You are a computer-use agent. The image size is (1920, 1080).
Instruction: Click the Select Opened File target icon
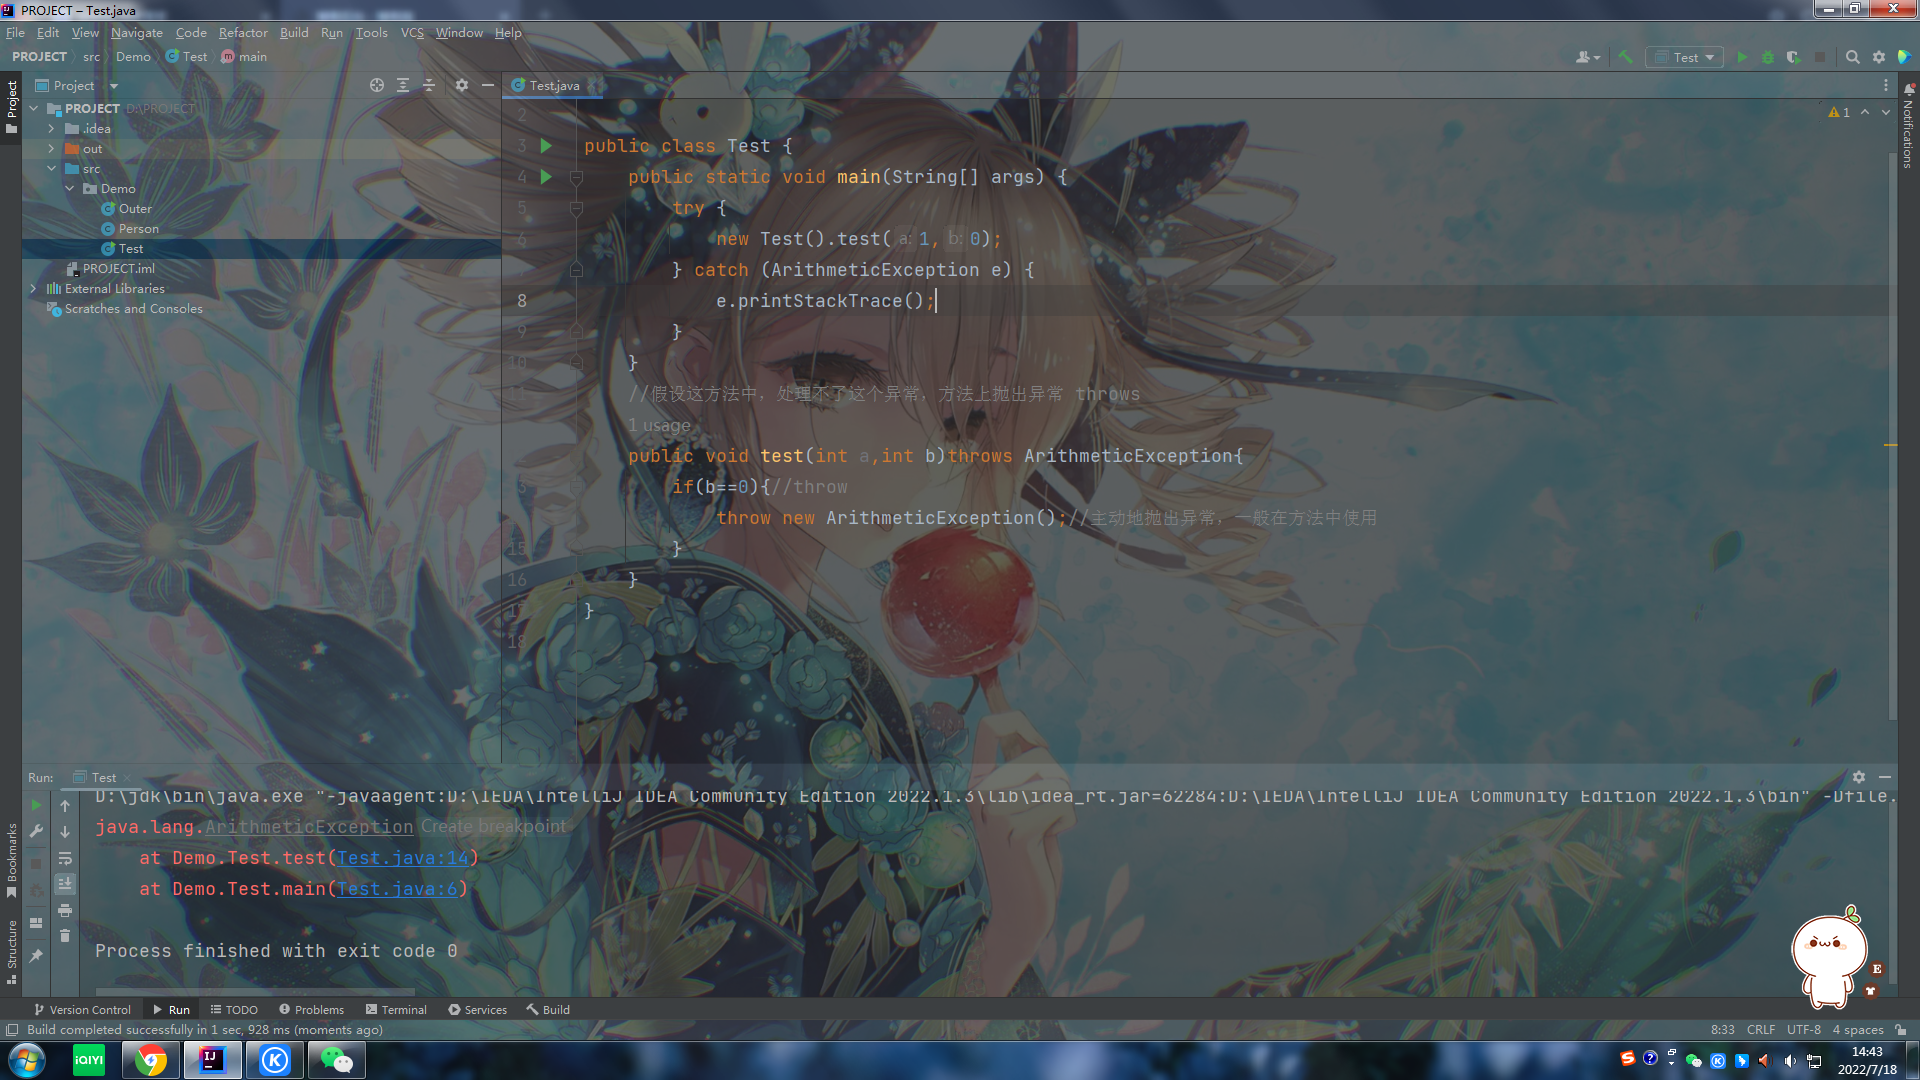pos(377,85)
